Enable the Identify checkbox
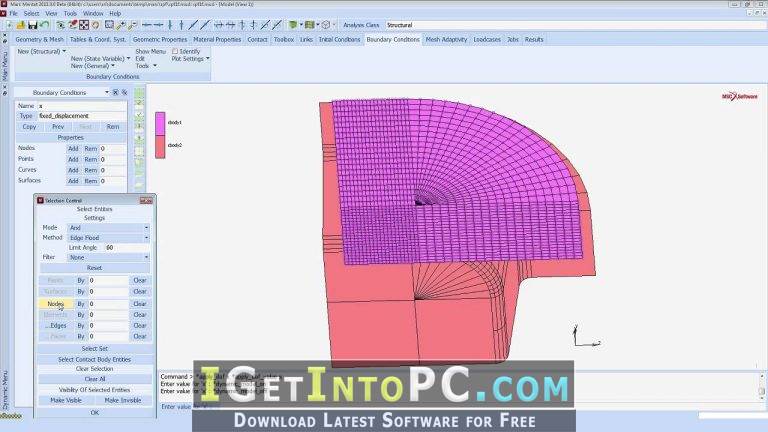The height and width of the screenshot is (432, 768). pyautogui.click(x=175, y=51)
